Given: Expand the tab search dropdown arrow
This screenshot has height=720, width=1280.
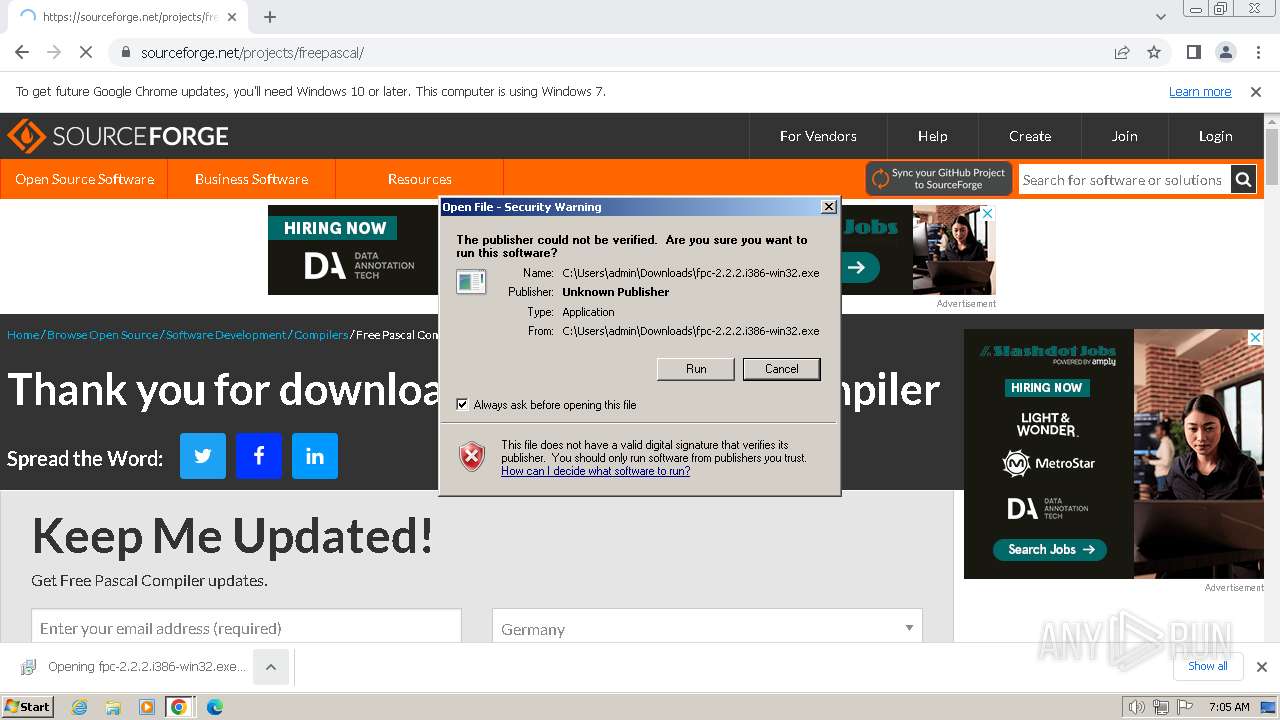Looking at the screenshot, I should tap(1160, 17).
